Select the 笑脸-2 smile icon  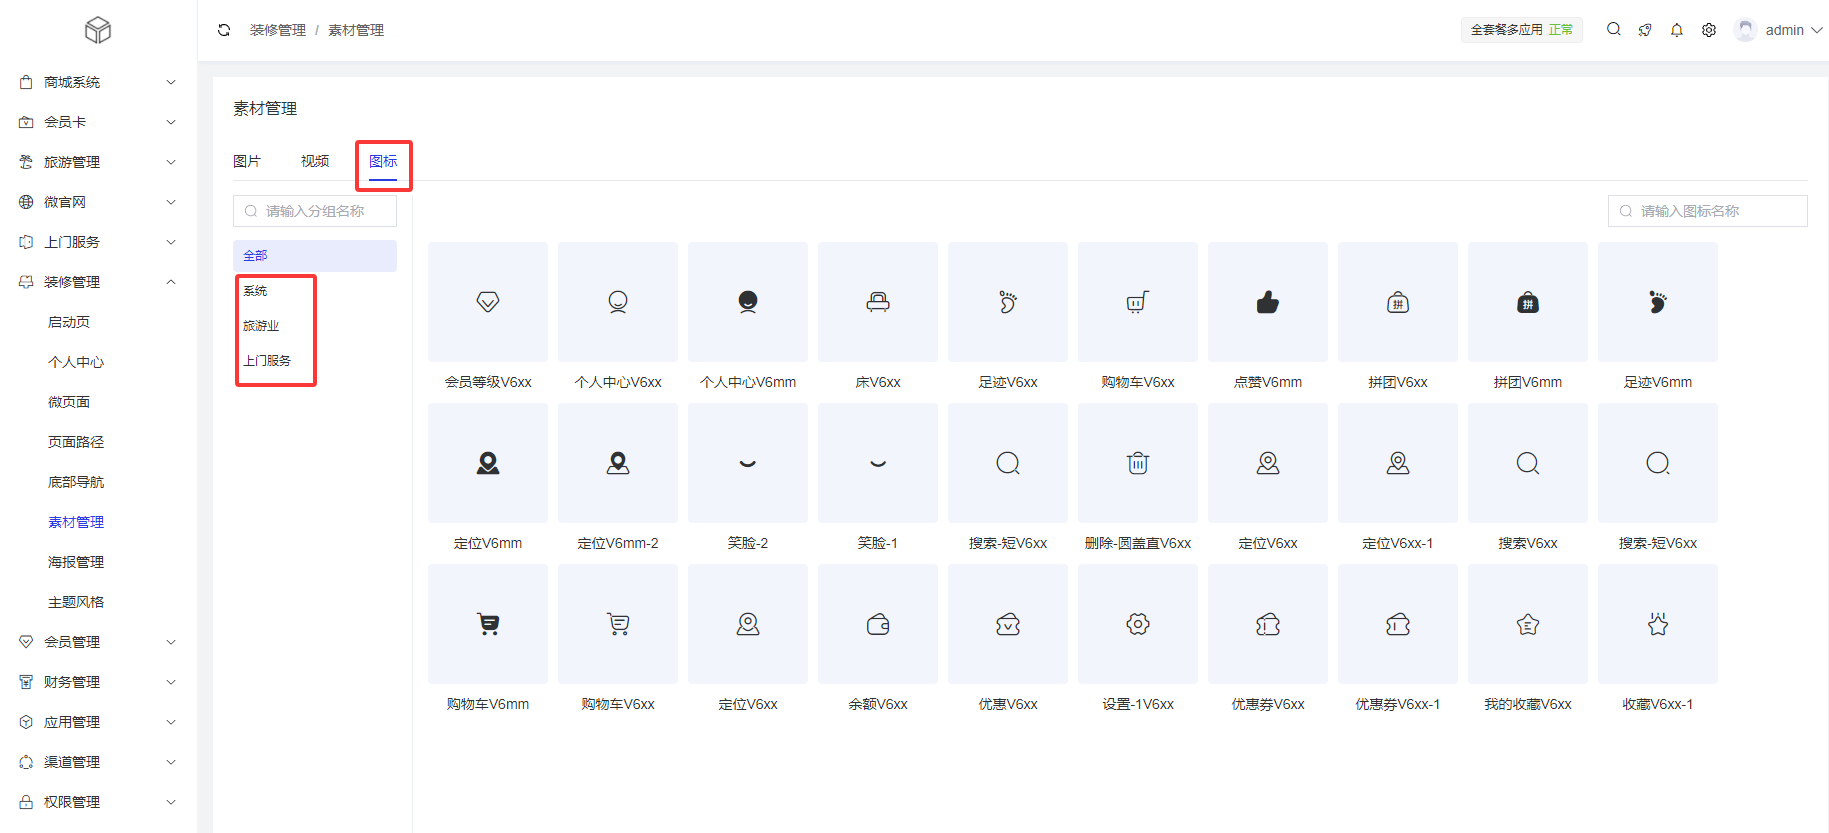[748, 463]
